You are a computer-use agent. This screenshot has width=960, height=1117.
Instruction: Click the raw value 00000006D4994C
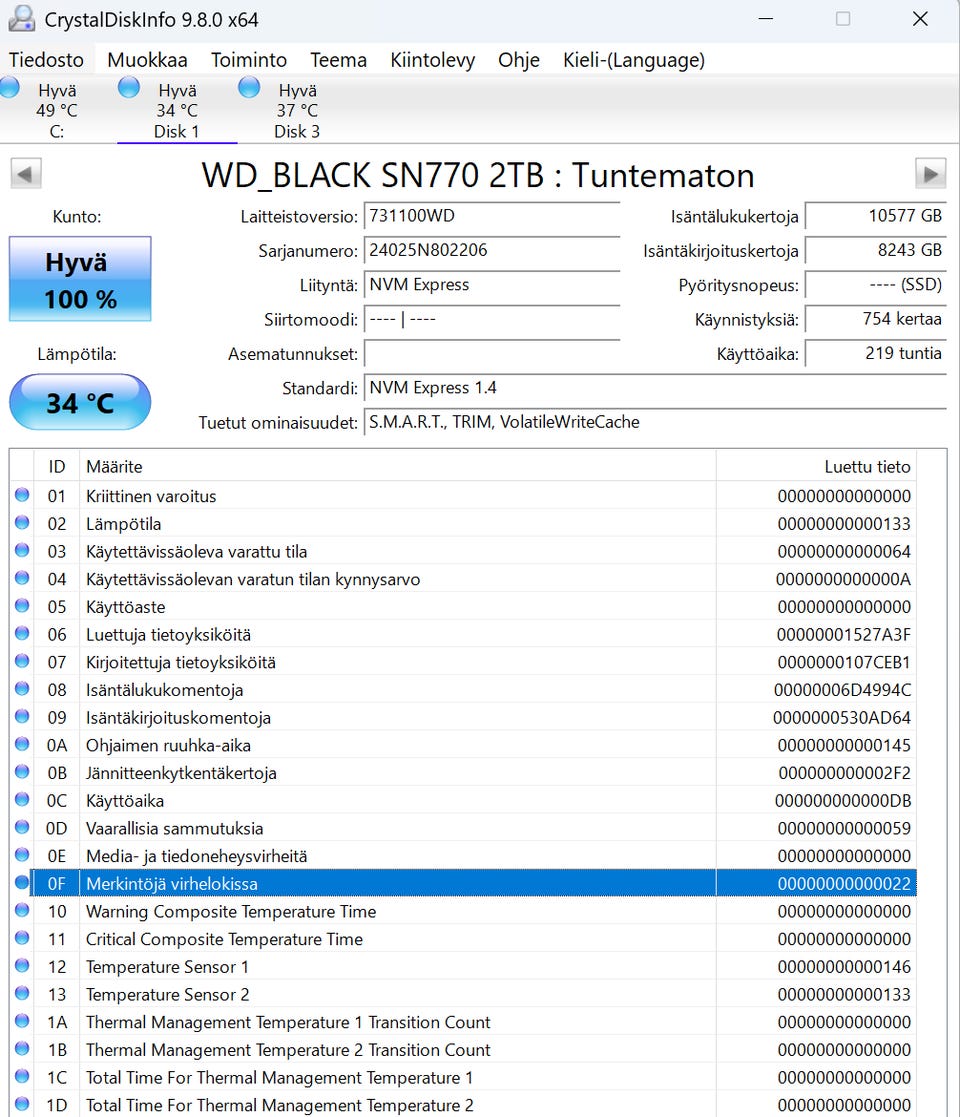click(x=842, y=690)
